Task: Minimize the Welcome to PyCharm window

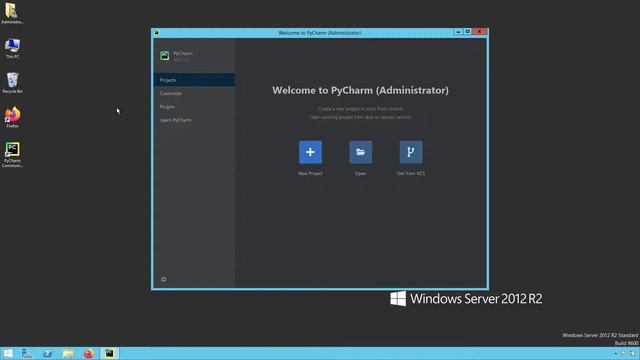Action: pyautogui.click(x=458, y=32)
